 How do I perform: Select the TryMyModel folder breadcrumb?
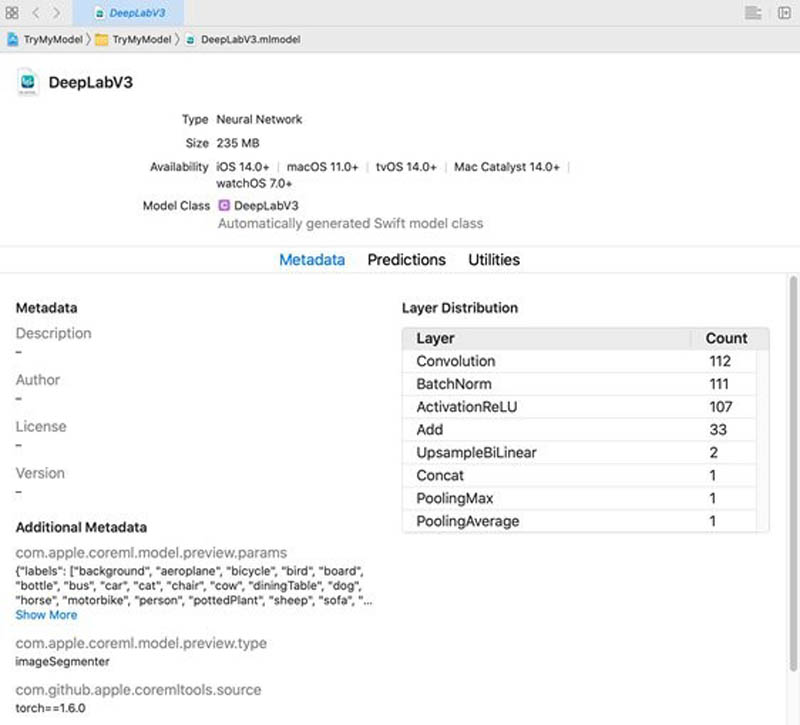135,39
